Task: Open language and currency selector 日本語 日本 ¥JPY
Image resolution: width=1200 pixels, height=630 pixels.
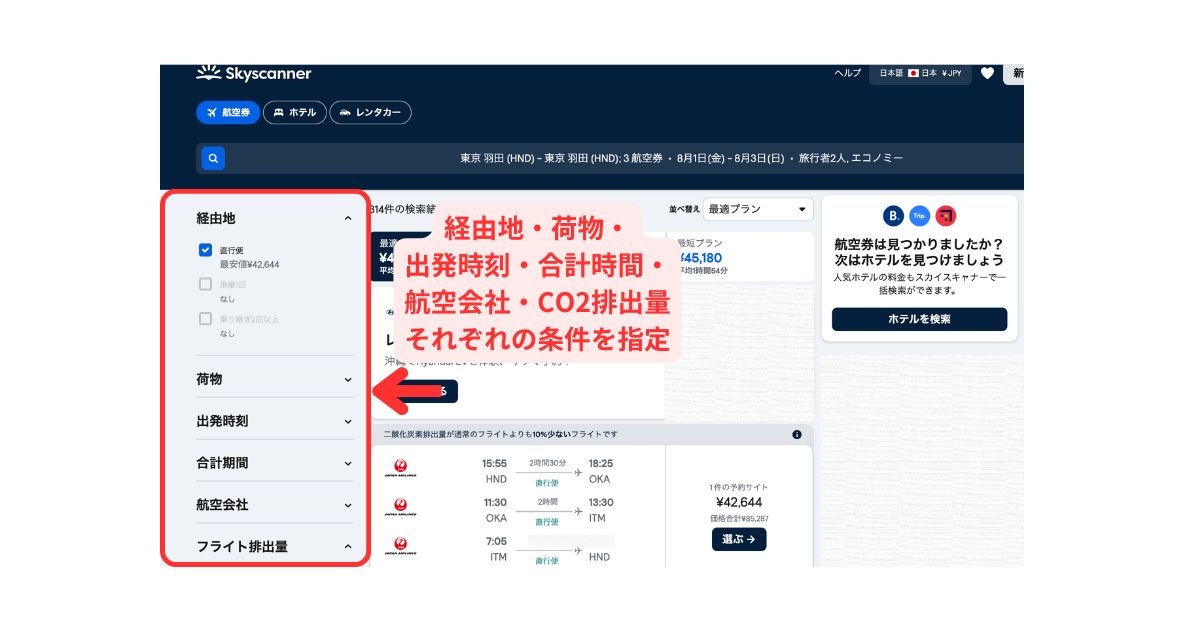Action: point(920,73)
